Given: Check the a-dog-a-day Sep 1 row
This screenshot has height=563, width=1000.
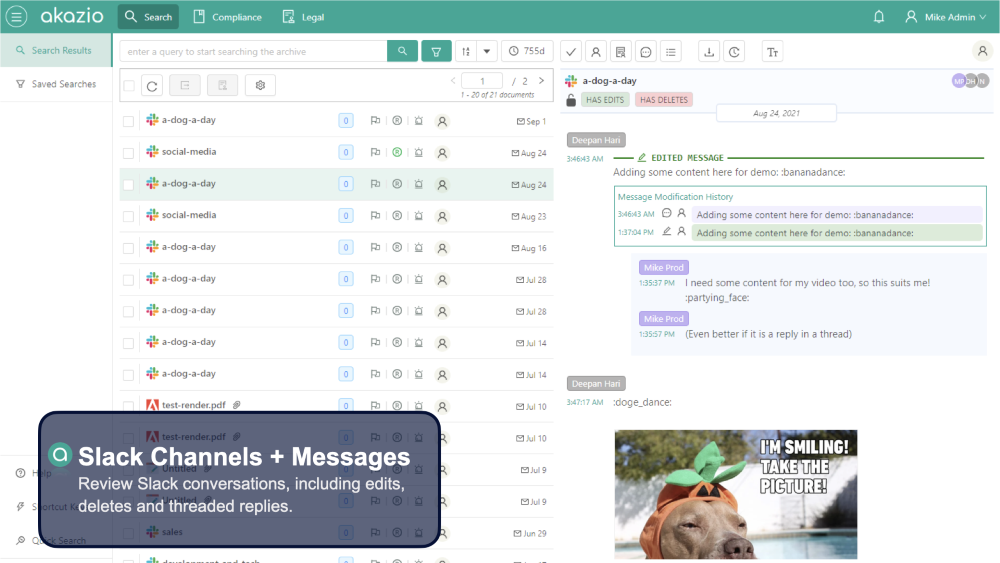Looking at the screenshot, I should pos(128,121).
